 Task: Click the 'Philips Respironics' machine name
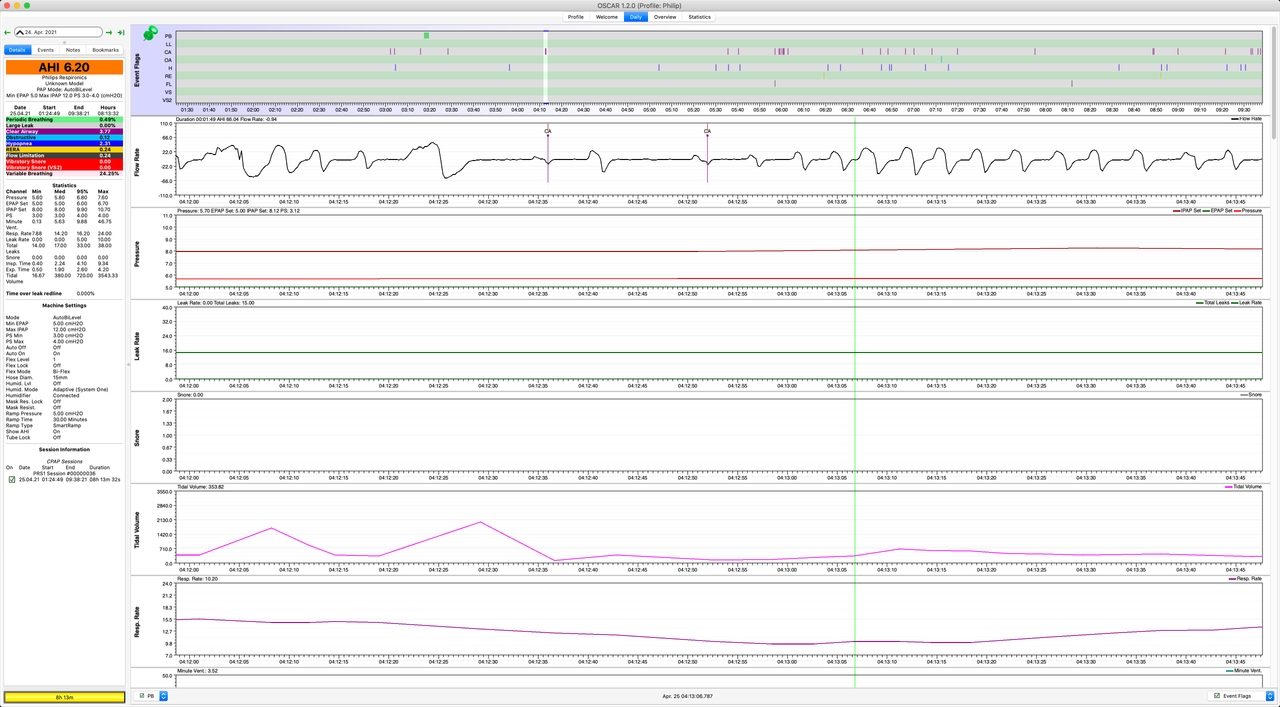64,79
